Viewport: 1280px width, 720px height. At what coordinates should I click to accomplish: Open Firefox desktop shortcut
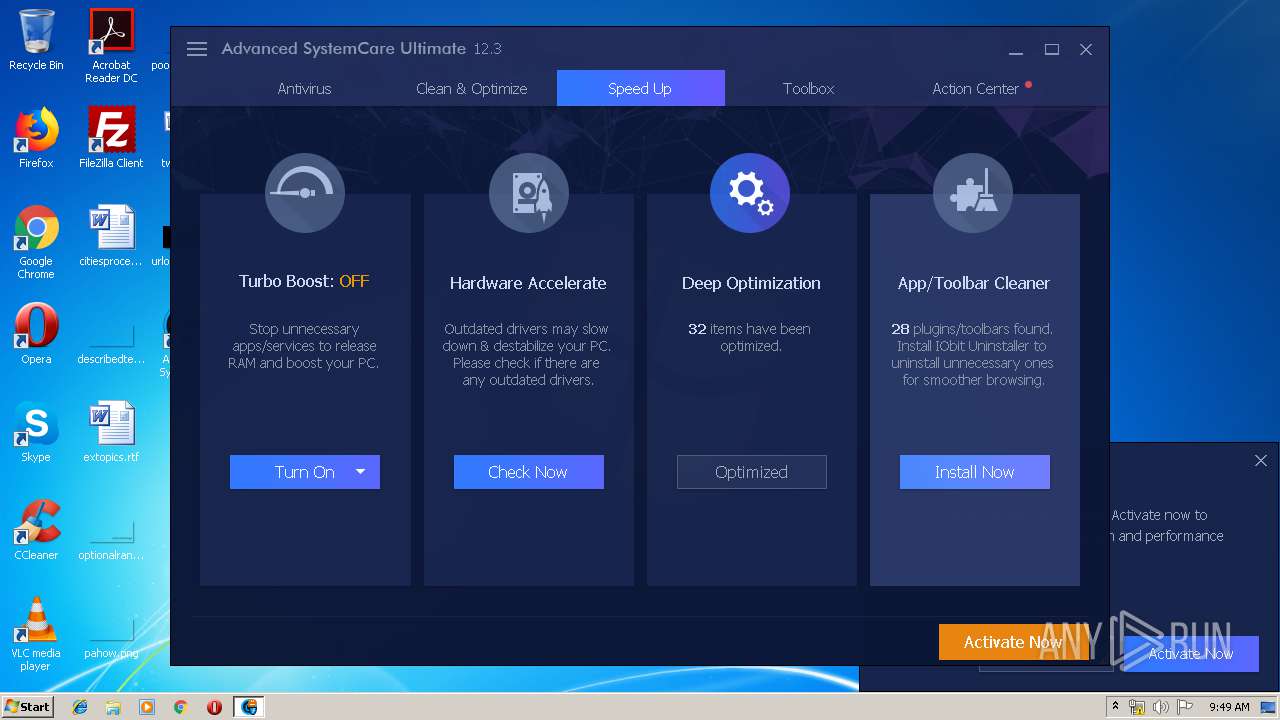36,138
